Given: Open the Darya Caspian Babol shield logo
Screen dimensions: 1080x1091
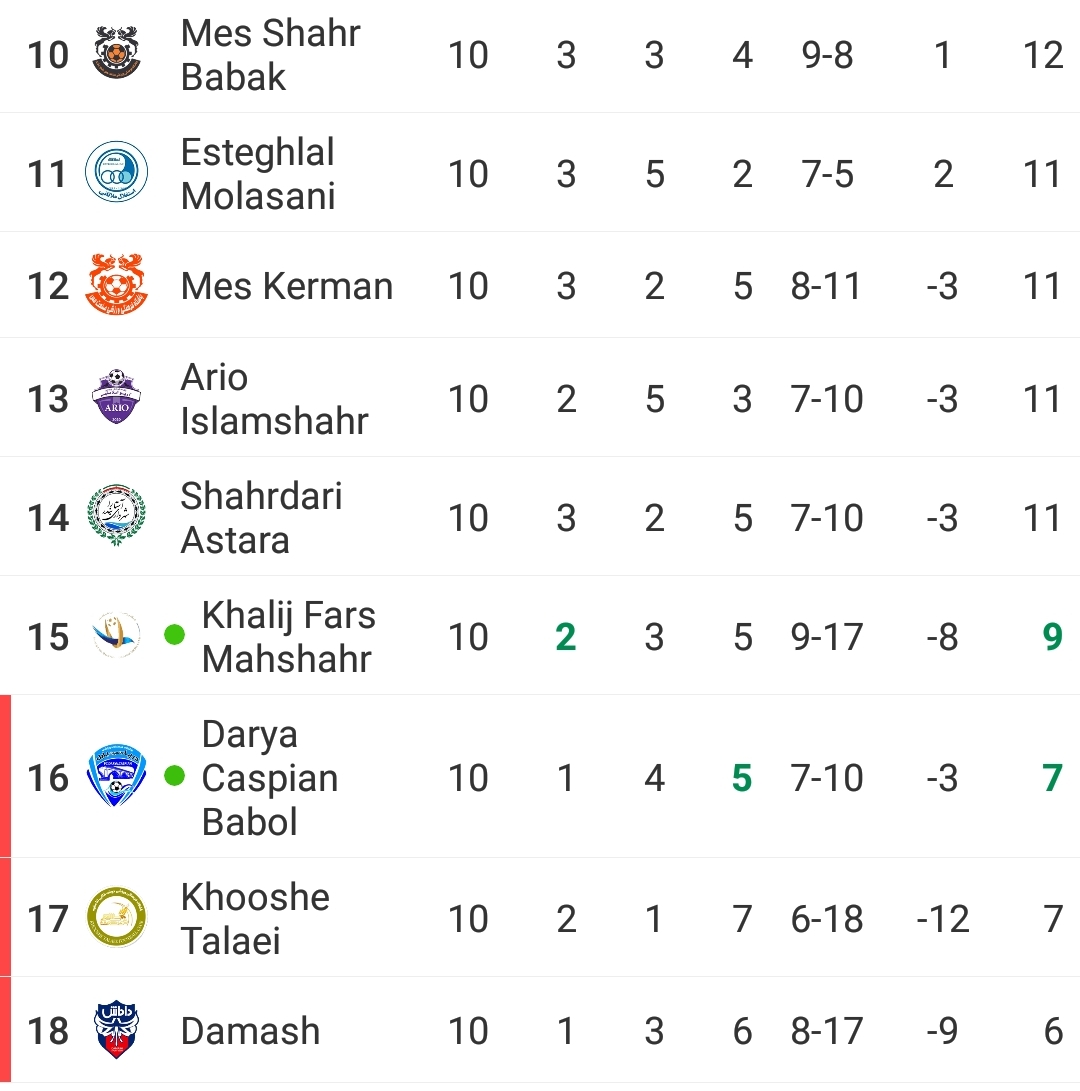Looking at the screenshot, I should click(116, 775).
